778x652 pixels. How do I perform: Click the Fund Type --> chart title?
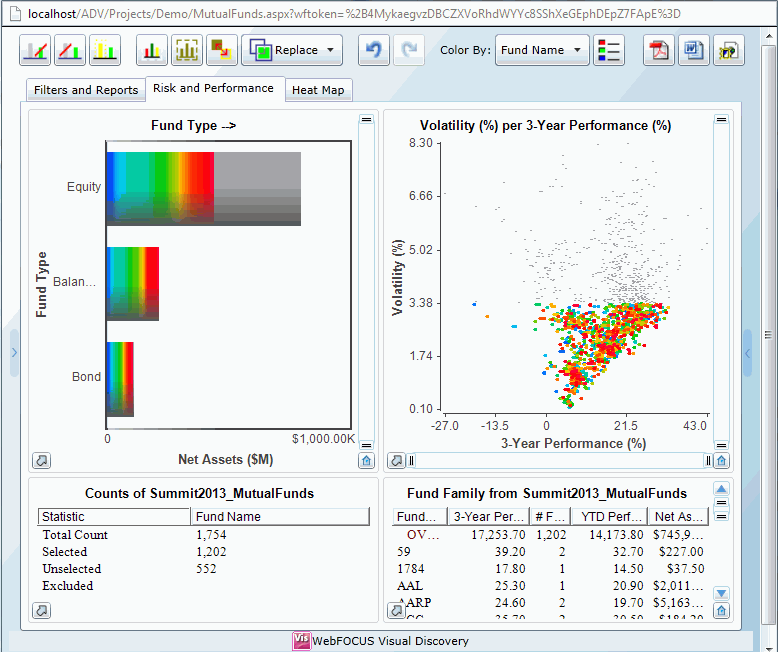194,126
